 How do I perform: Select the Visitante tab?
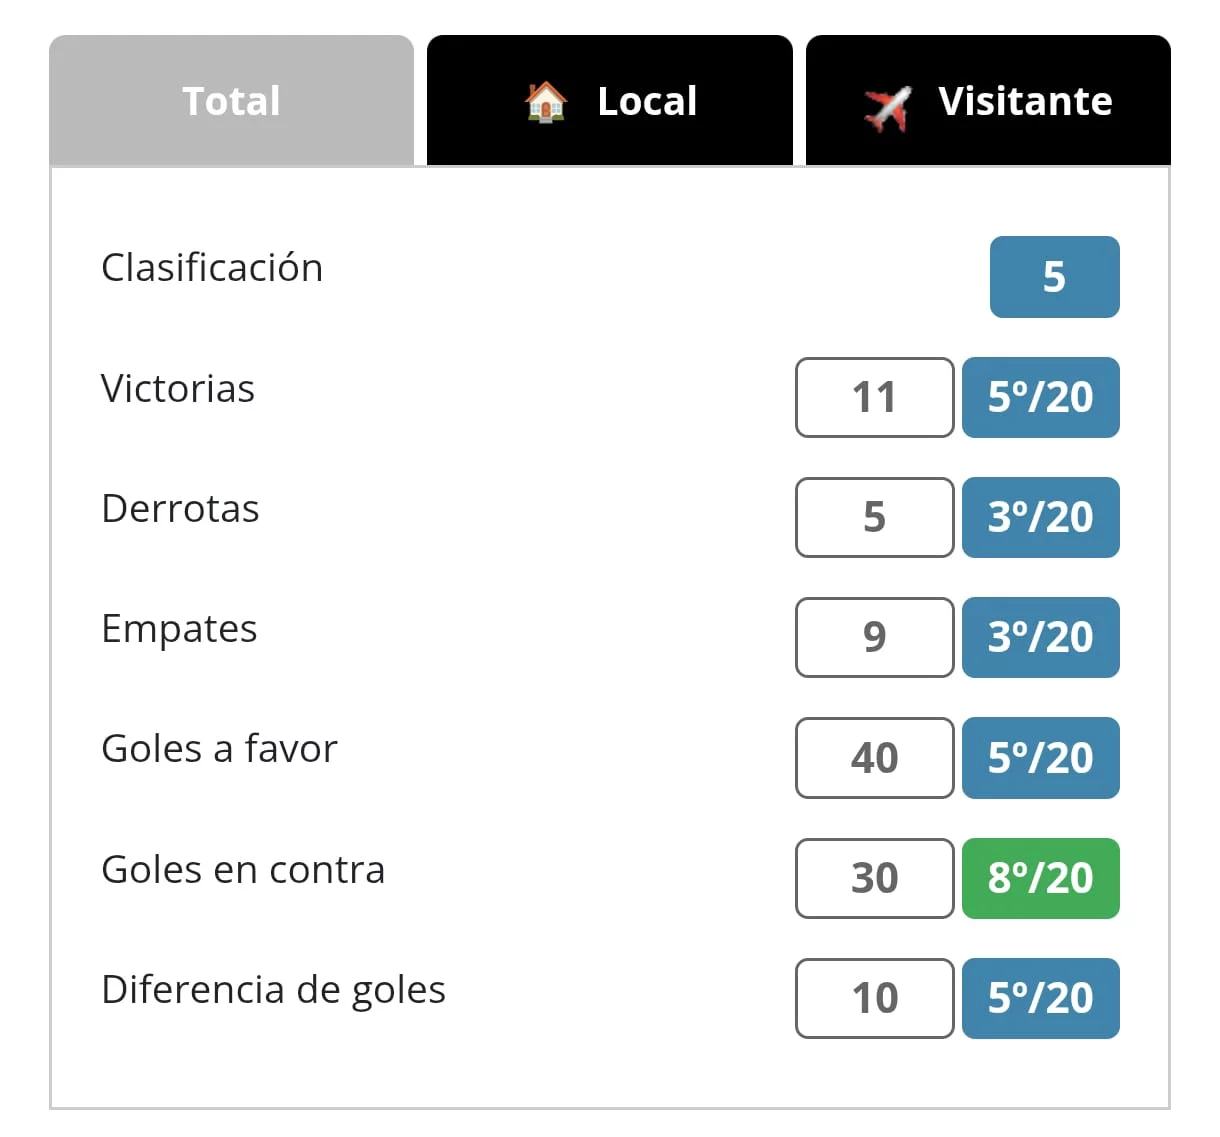click(x=1024, y=101)
